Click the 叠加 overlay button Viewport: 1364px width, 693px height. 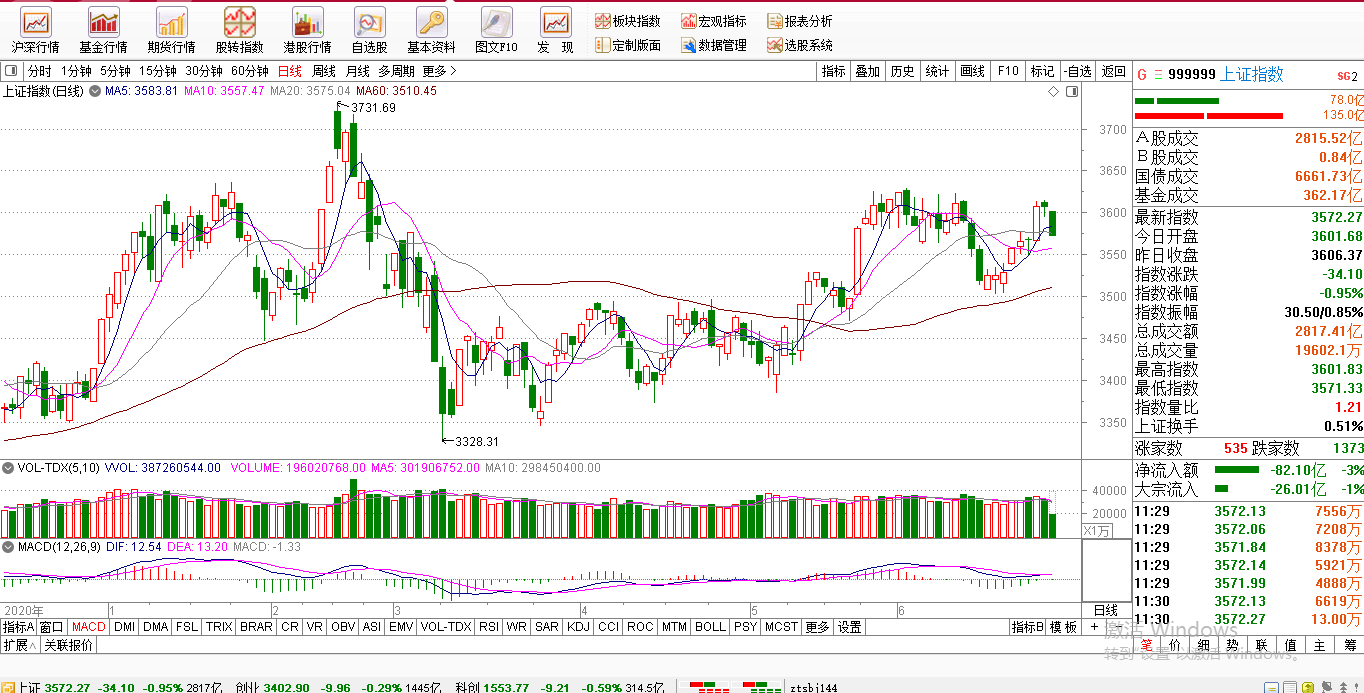click(867, 71)
